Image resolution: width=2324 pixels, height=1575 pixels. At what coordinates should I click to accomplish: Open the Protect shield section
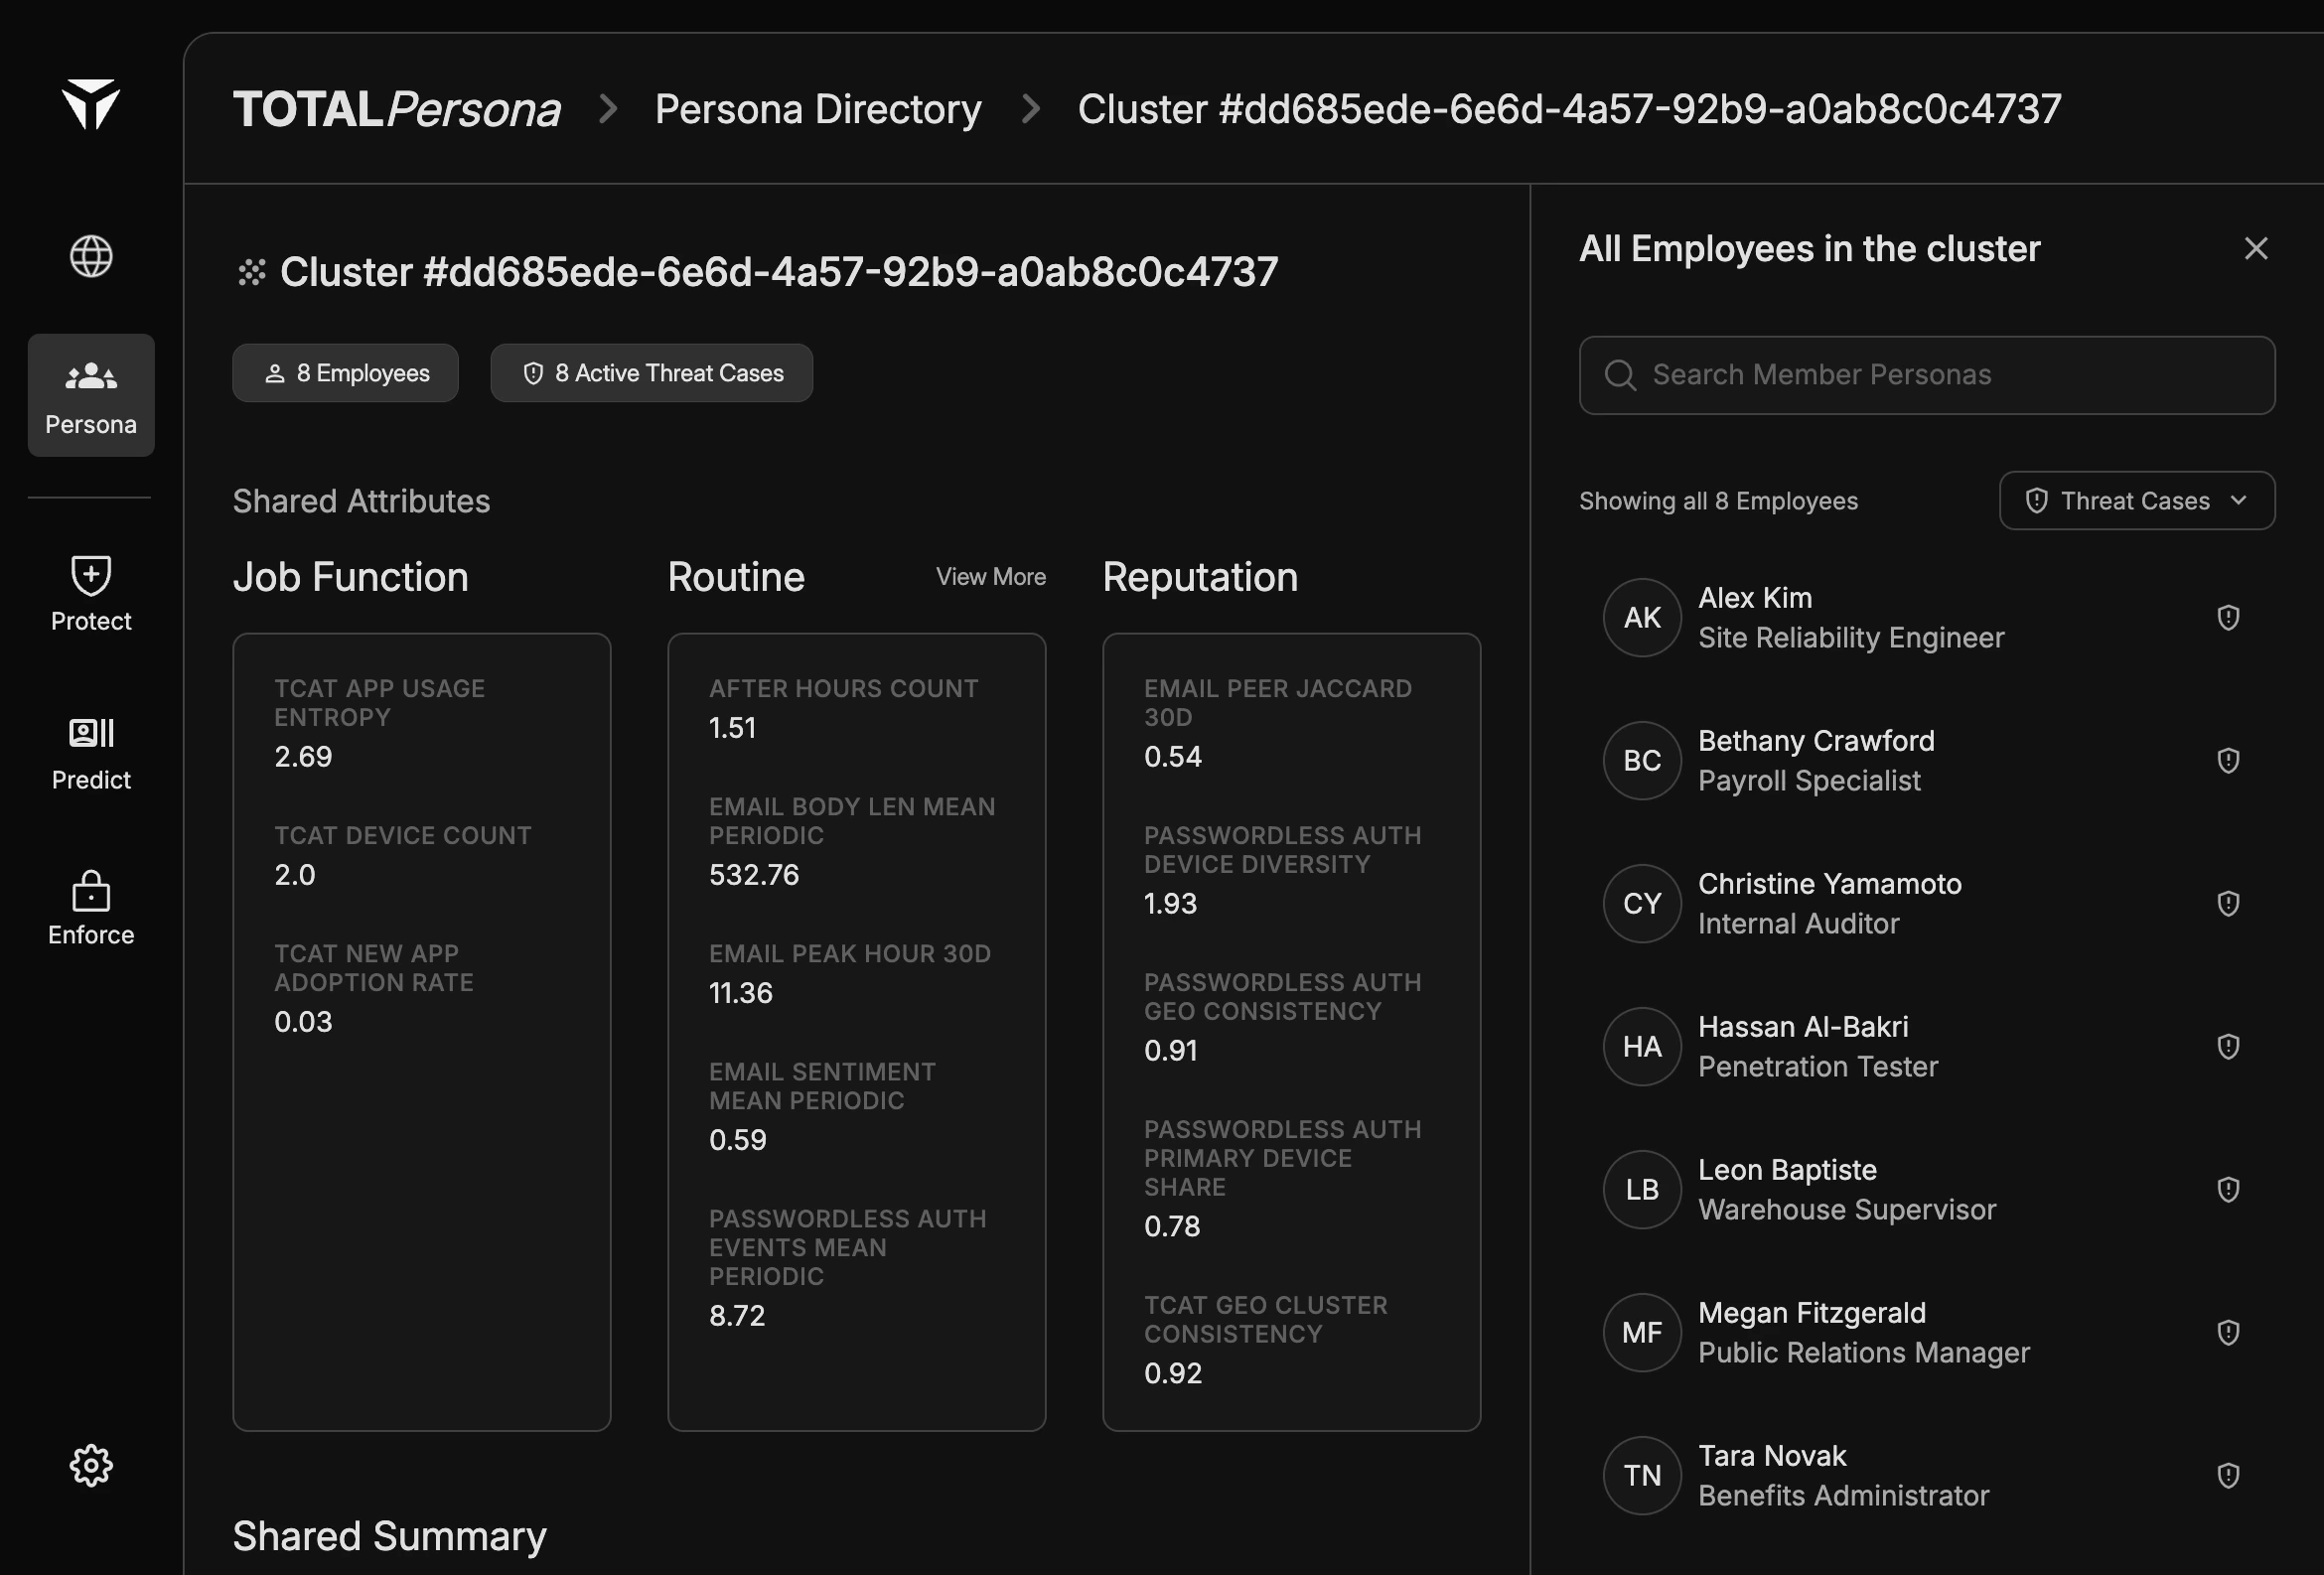click(x=91, y=594)
